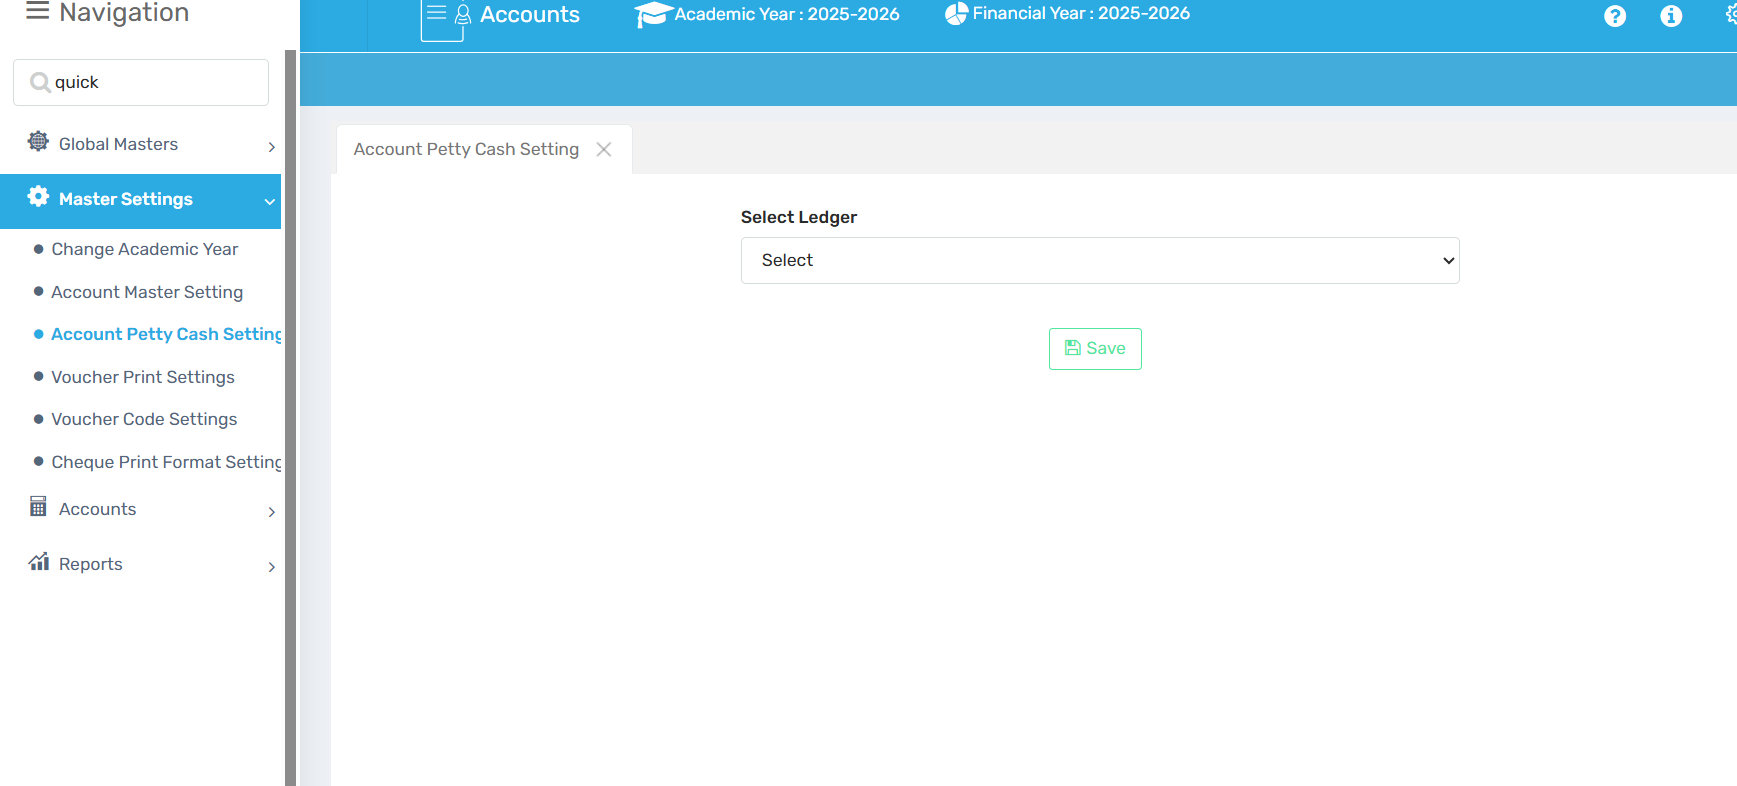The image size is (1737, 786).
Task: Click the Global Masters globe icon
Action: [x=38, y=142]
